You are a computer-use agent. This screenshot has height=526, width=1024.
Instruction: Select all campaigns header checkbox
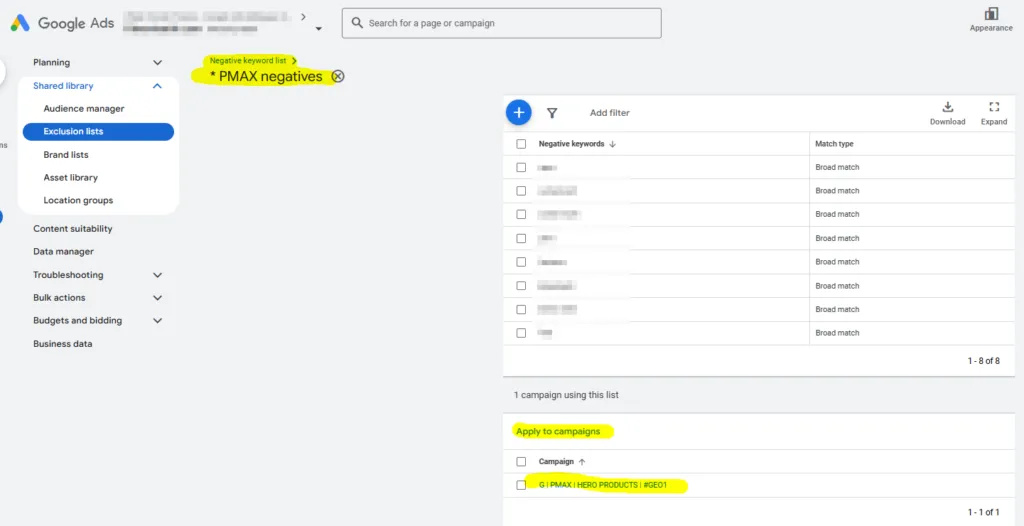(521, 461)
